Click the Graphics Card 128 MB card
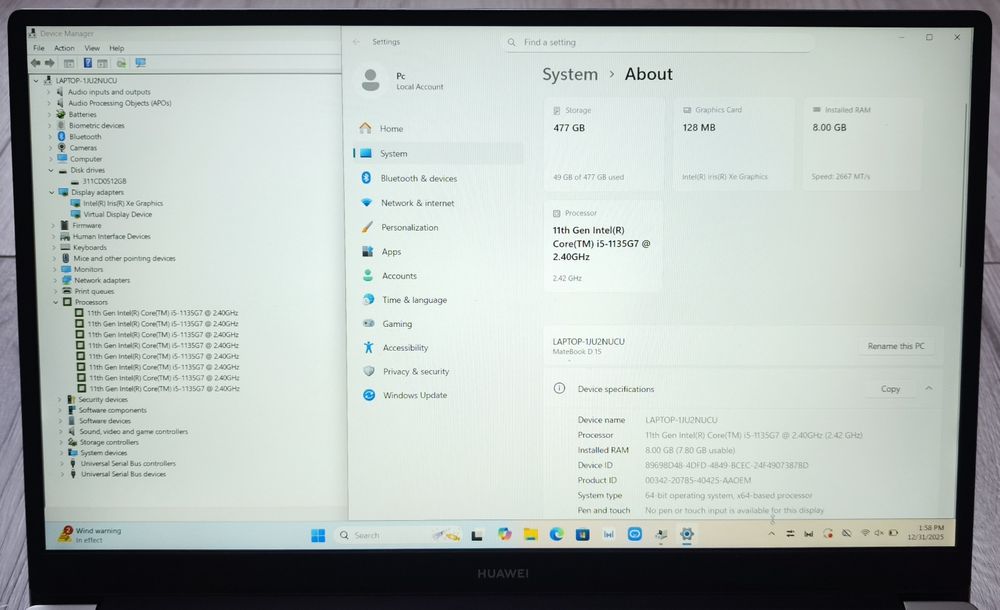This screenshot has width=1000, height=610. (x=733, y=144)
